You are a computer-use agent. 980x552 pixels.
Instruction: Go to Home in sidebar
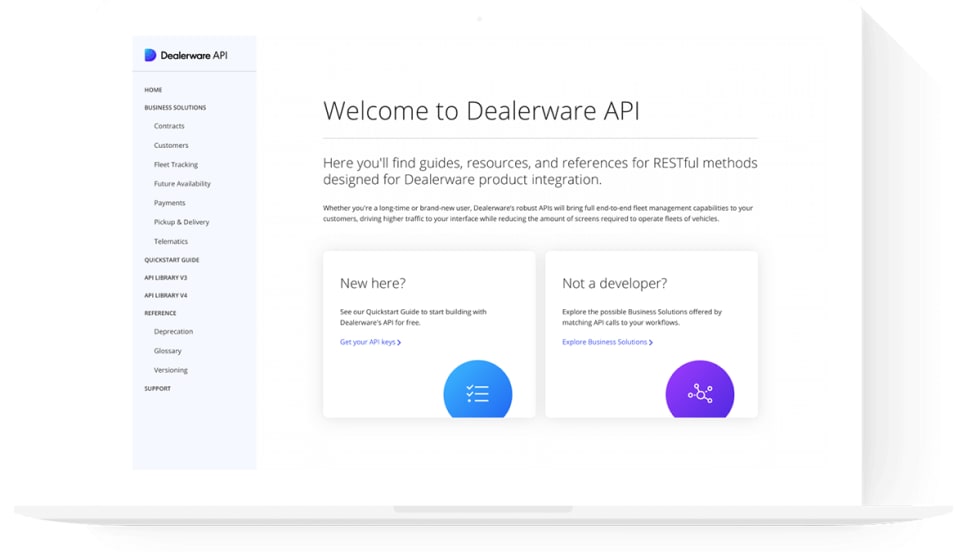(x=153, y=90)
